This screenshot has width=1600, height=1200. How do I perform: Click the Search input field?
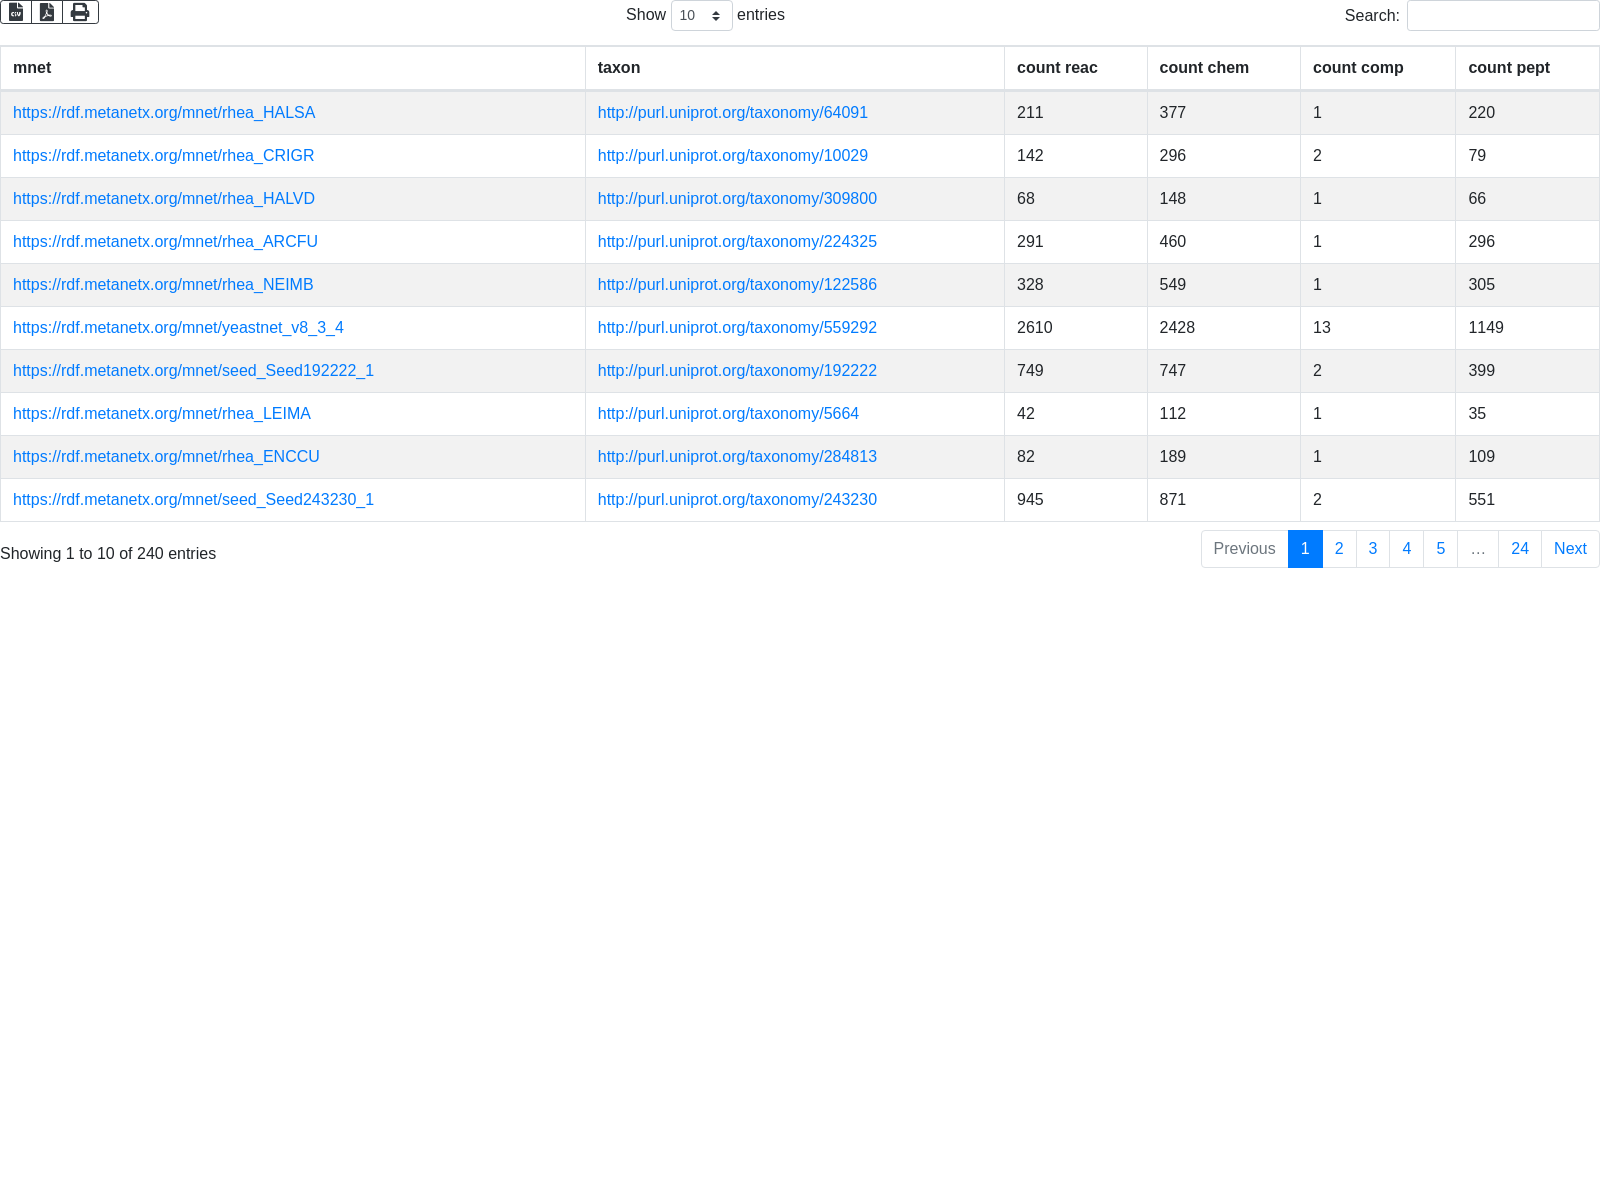[1502, 16]
